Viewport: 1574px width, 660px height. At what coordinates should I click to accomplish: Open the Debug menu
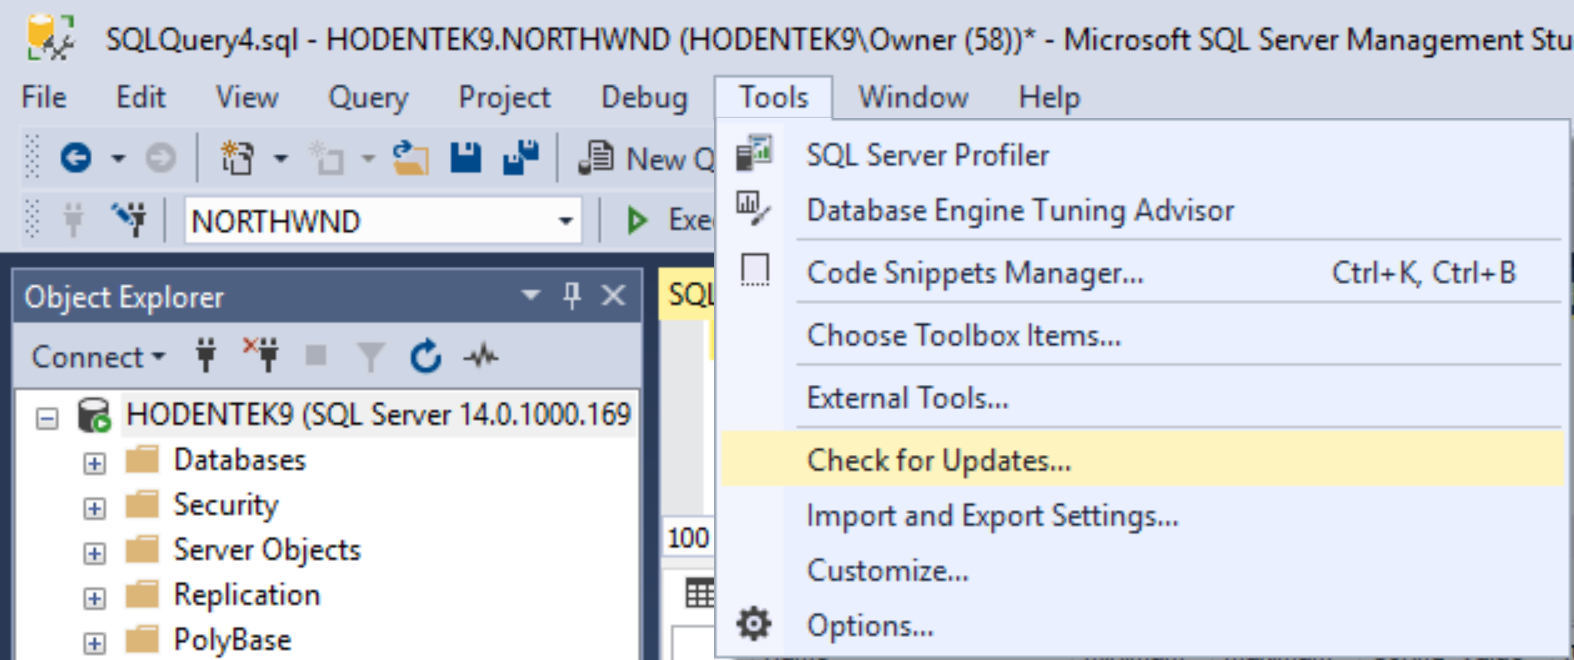pos(644,97)
